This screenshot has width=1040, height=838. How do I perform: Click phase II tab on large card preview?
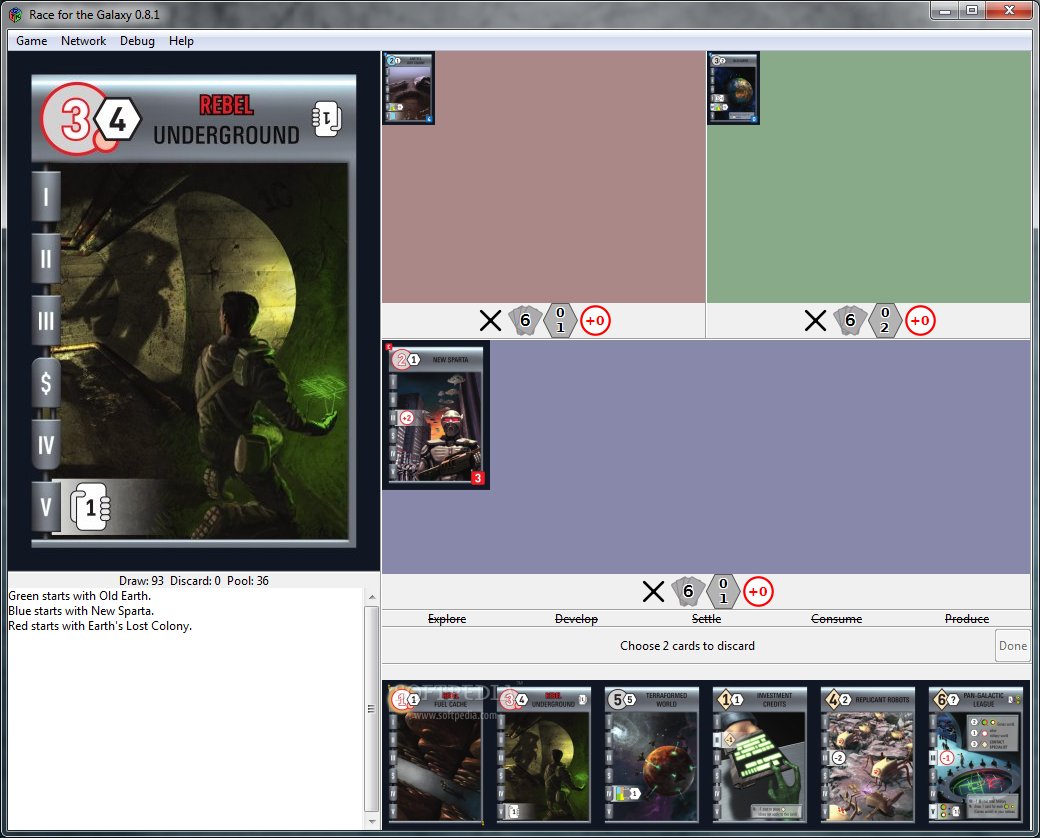[46, 258]
